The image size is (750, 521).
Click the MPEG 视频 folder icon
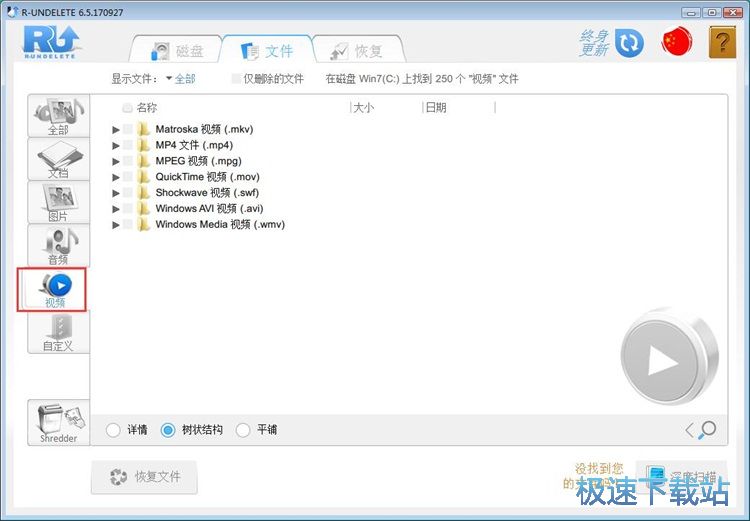143,161
